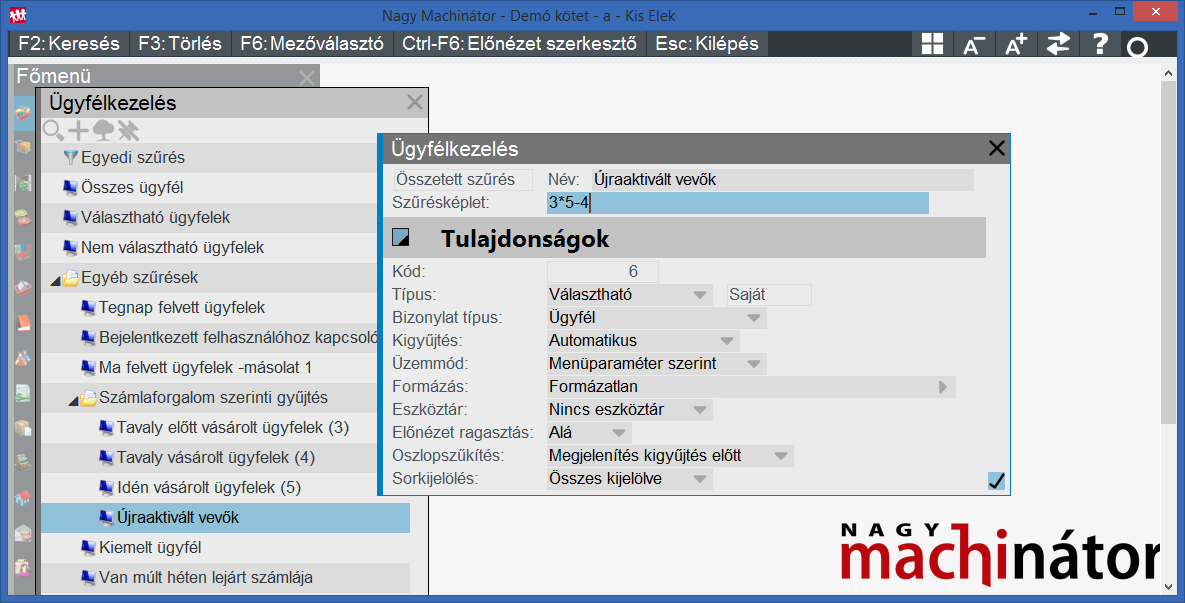Image resolution: width=1185 pixels, height=603 pixels.
Task: Toggle the checkbox next to Tulajdonságok heading
Action: pos(404,237)
